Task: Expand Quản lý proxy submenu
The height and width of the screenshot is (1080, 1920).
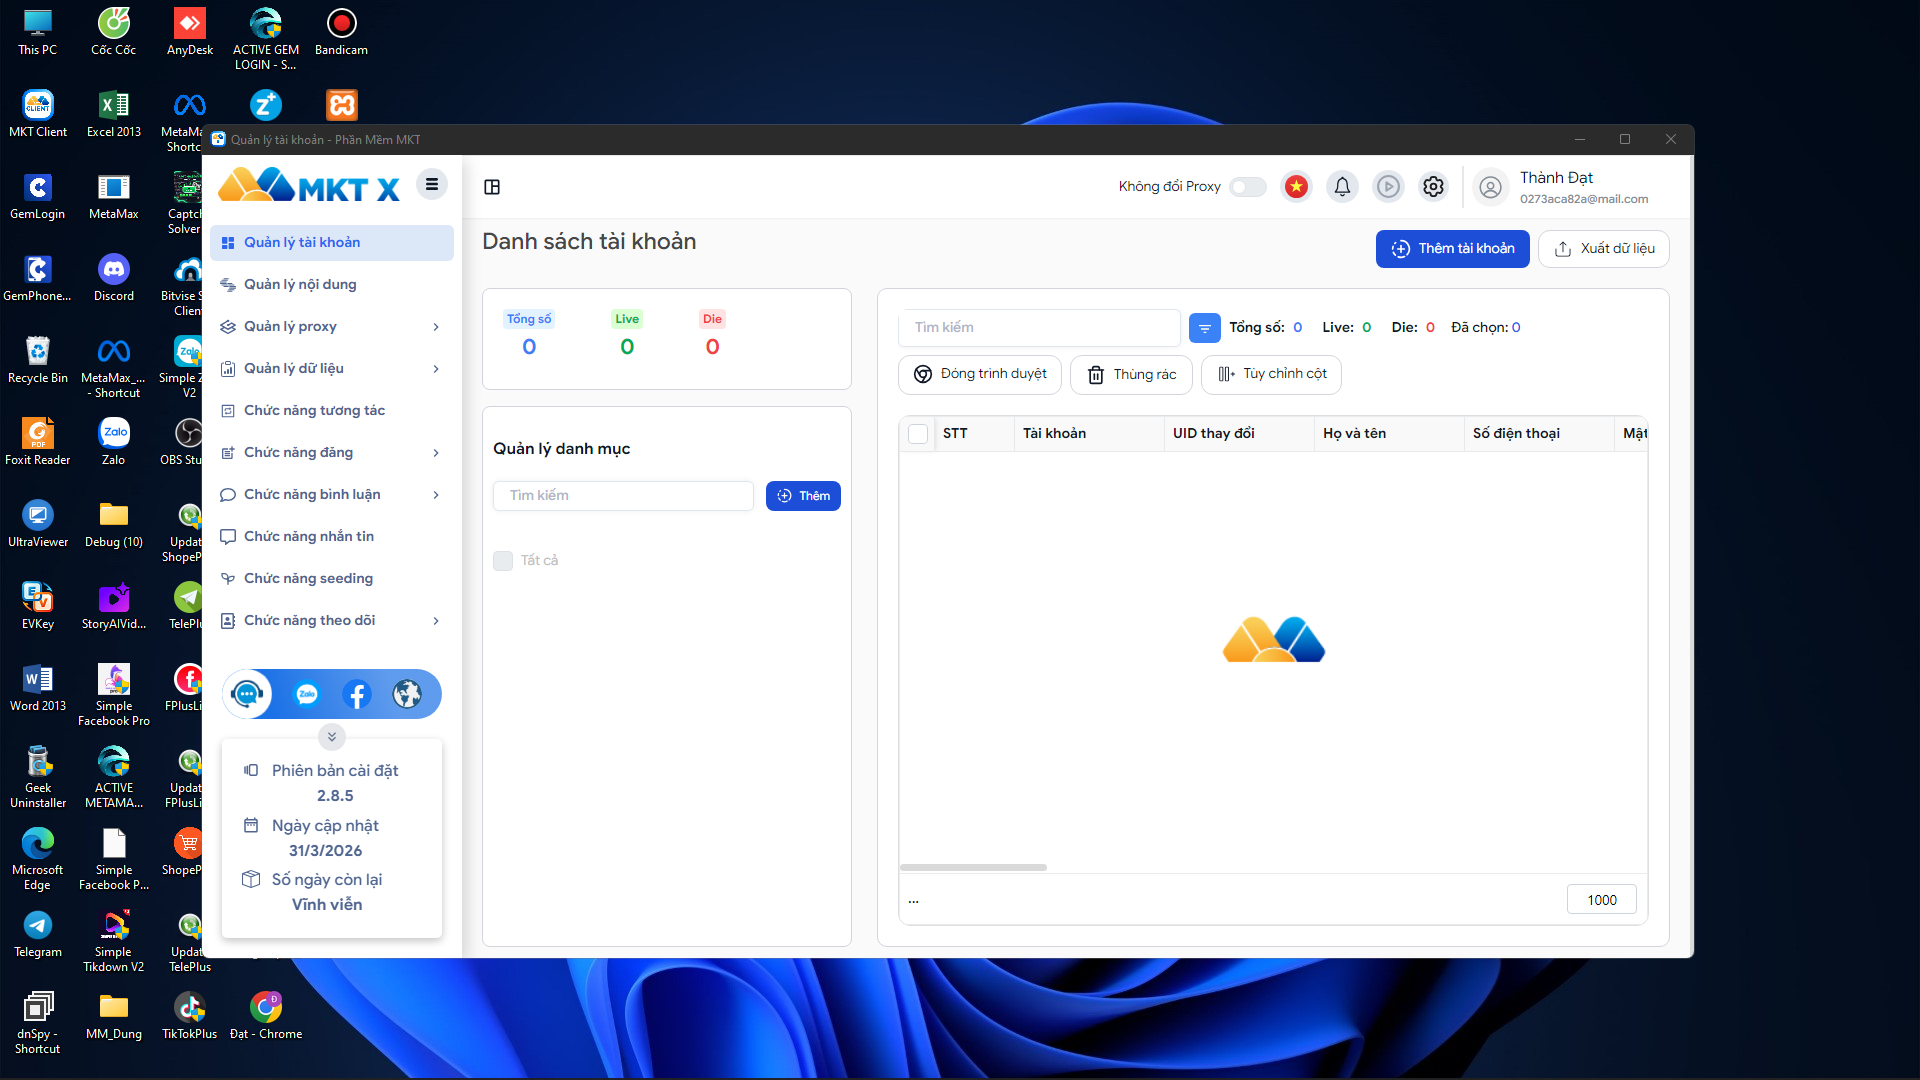Action: pos(436,327)
